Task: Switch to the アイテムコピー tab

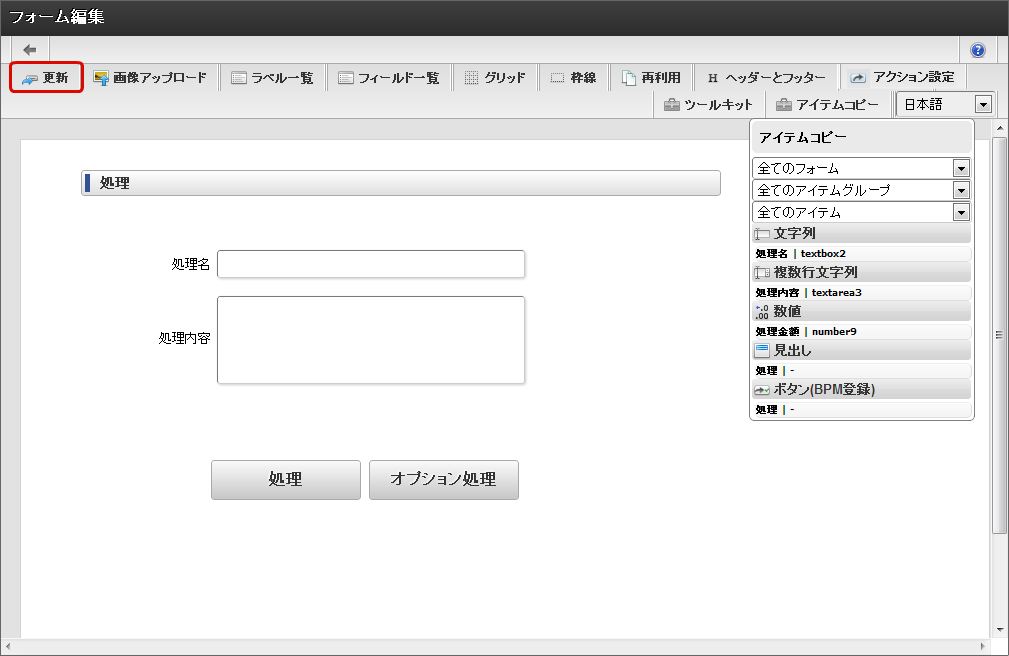Action: (827, 105)
